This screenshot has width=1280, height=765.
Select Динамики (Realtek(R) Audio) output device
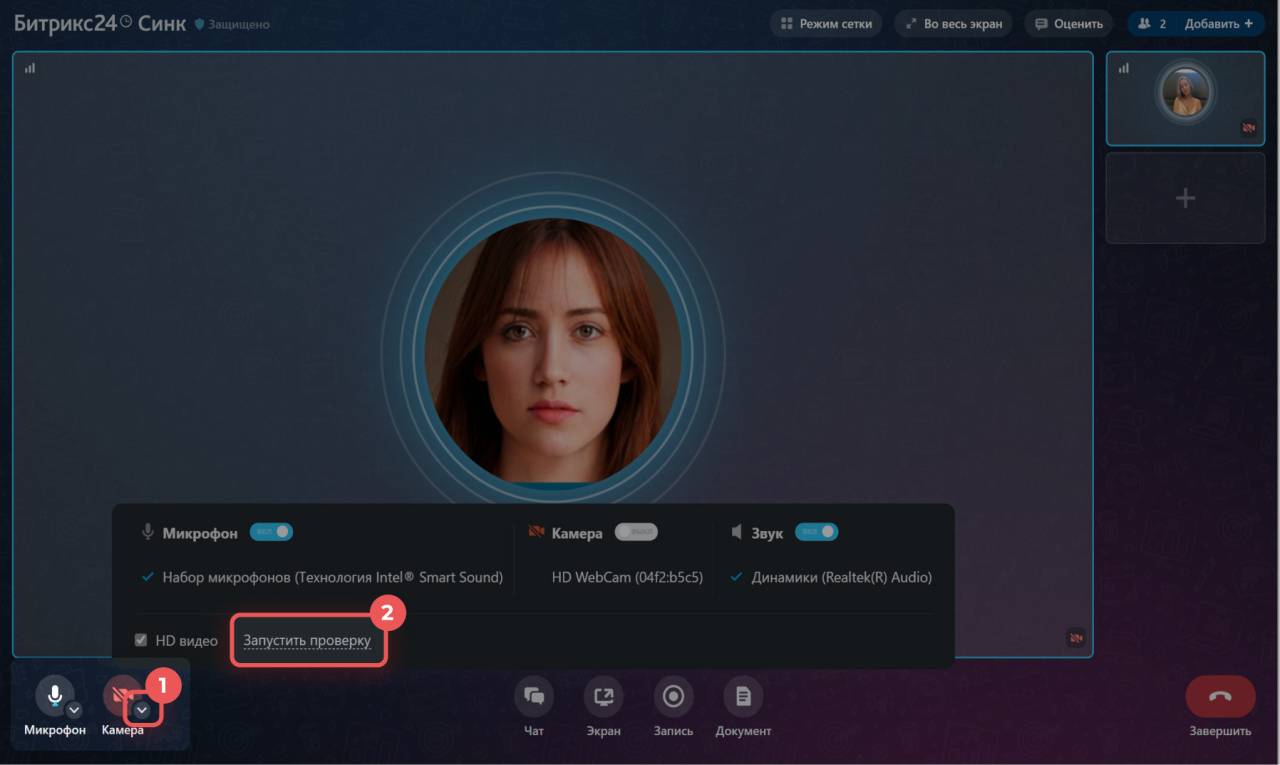click(x=841, y=577)
